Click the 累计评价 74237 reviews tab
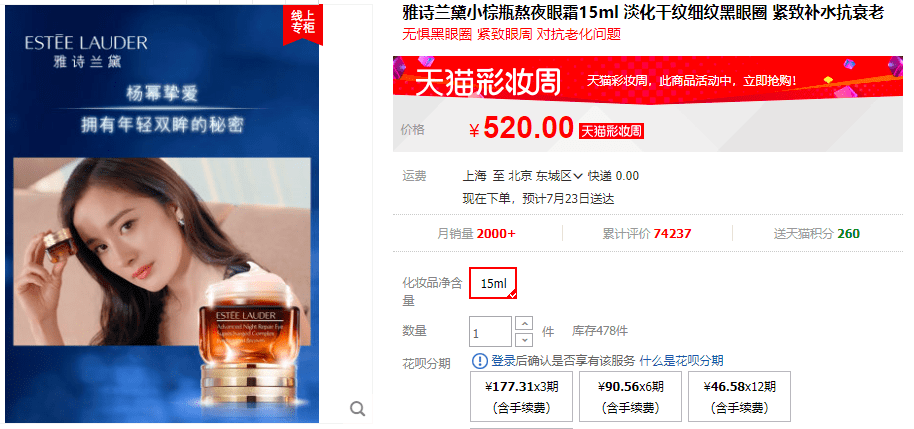Viewport: 914px width, 429px height. [647, 234]
